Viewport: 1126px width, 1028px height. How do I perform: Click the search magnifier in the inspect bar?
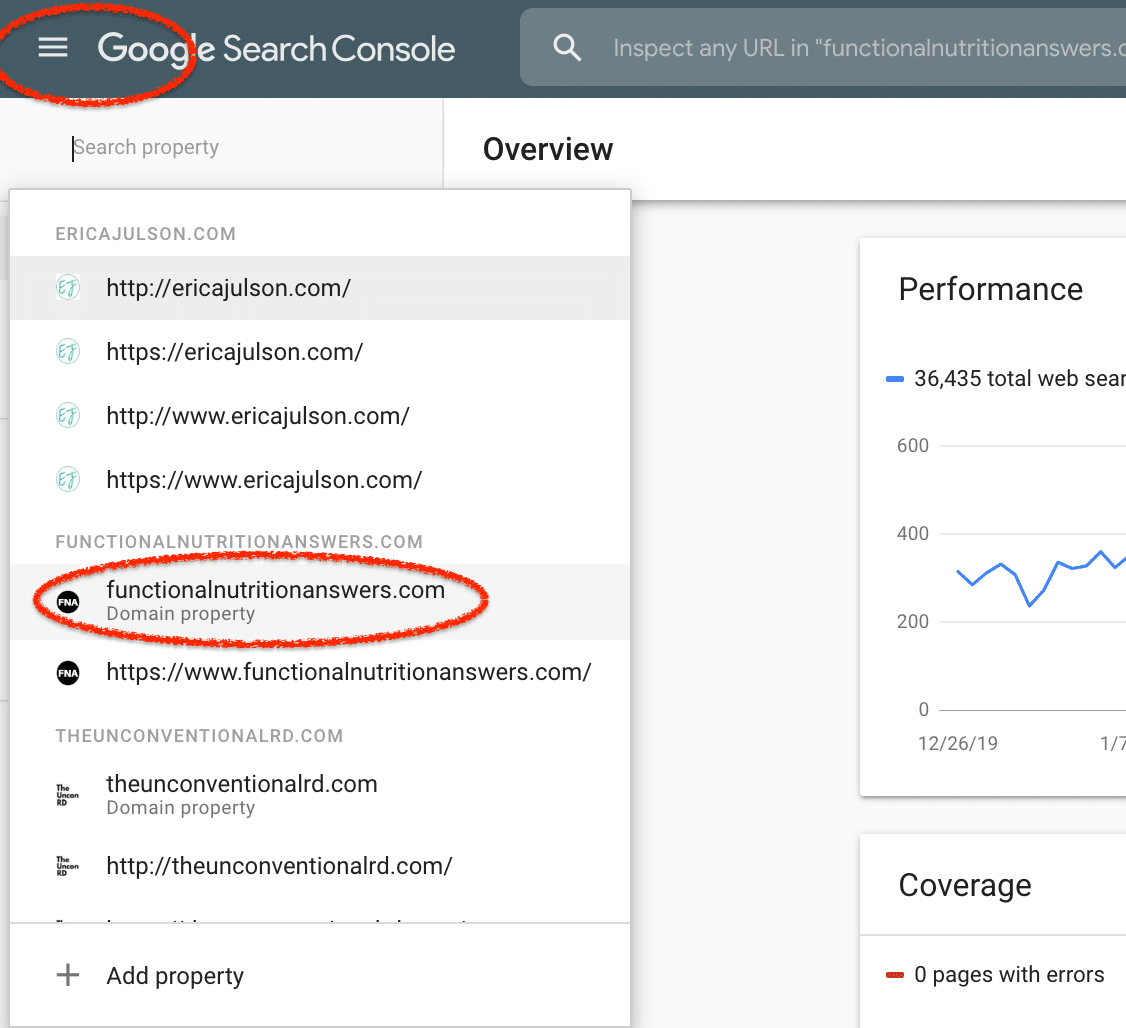point(567,46)
